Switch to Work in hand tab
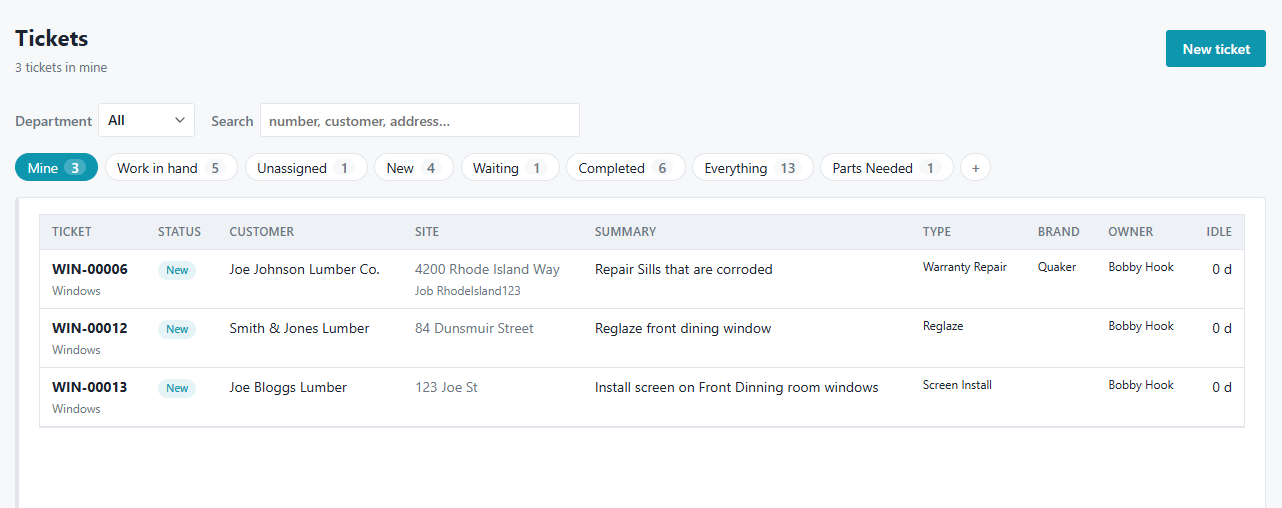 click(x=171, y=168)
